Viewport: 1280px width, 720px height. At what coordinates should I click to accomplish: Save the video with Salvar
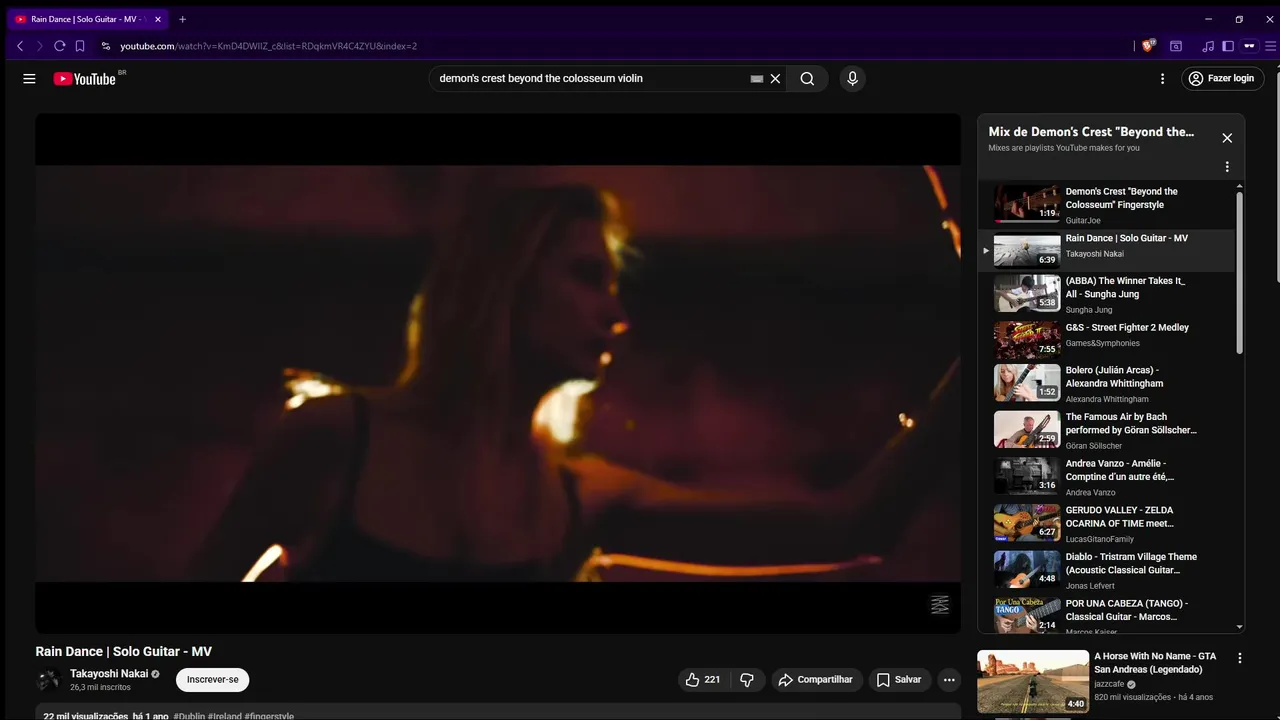coord(899,680)
